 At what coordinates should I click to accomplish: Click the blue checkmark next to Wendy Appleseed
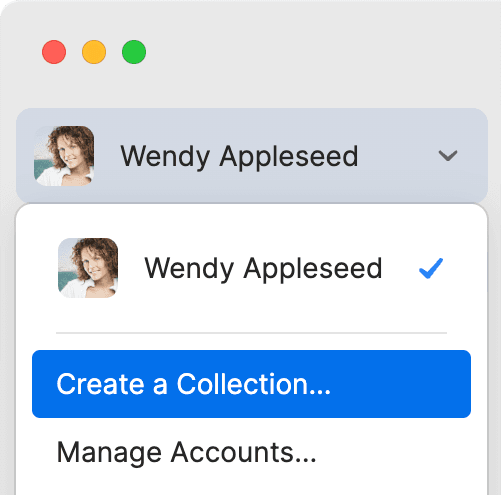(431, 268)
